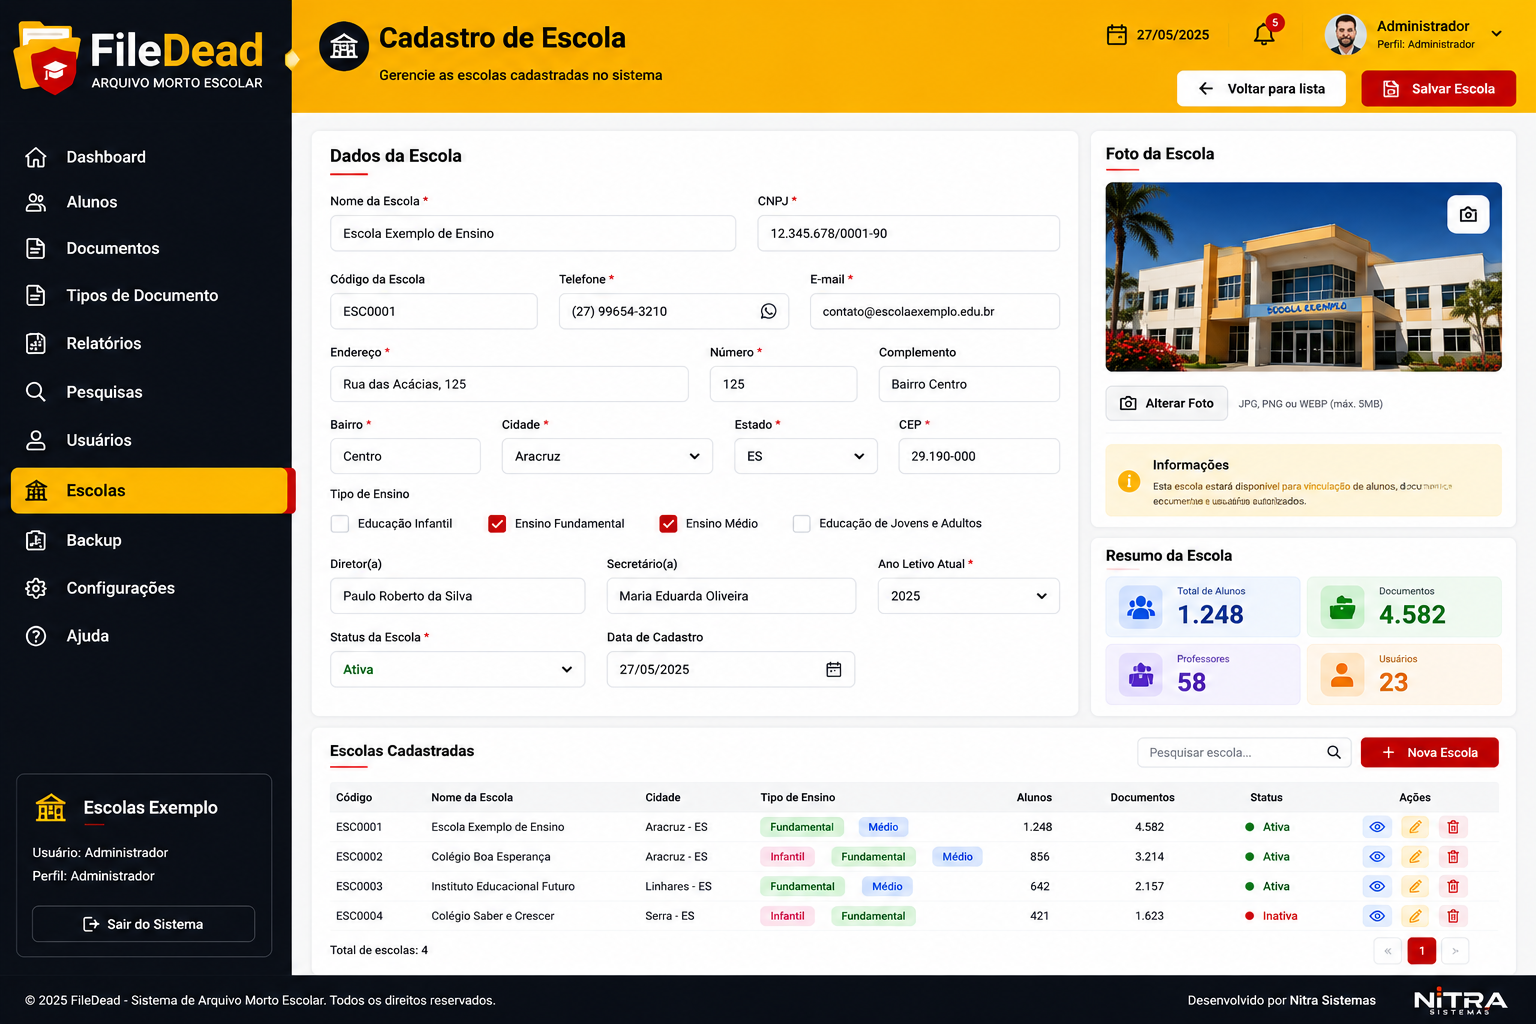
Task: Click the CNPJ input field
Action: 908,233
